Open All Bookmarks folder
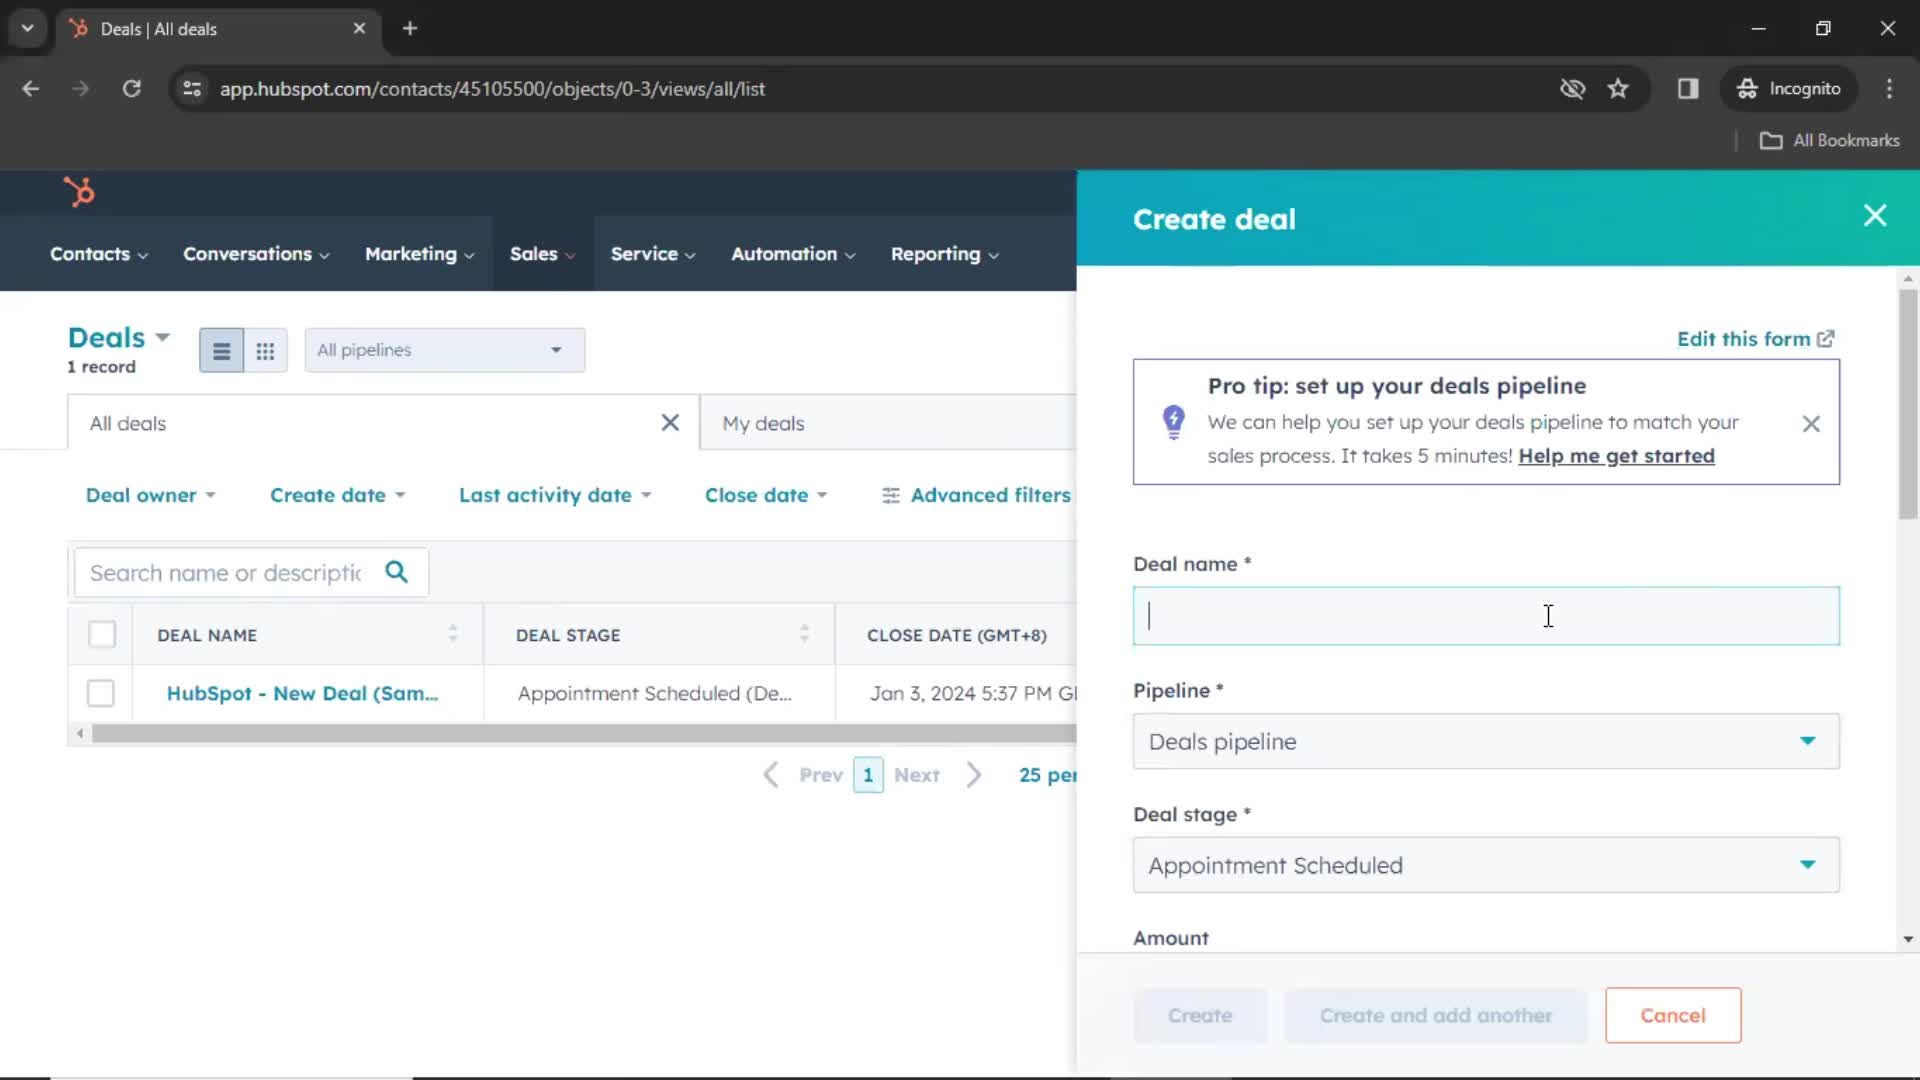 [1830, 141]
